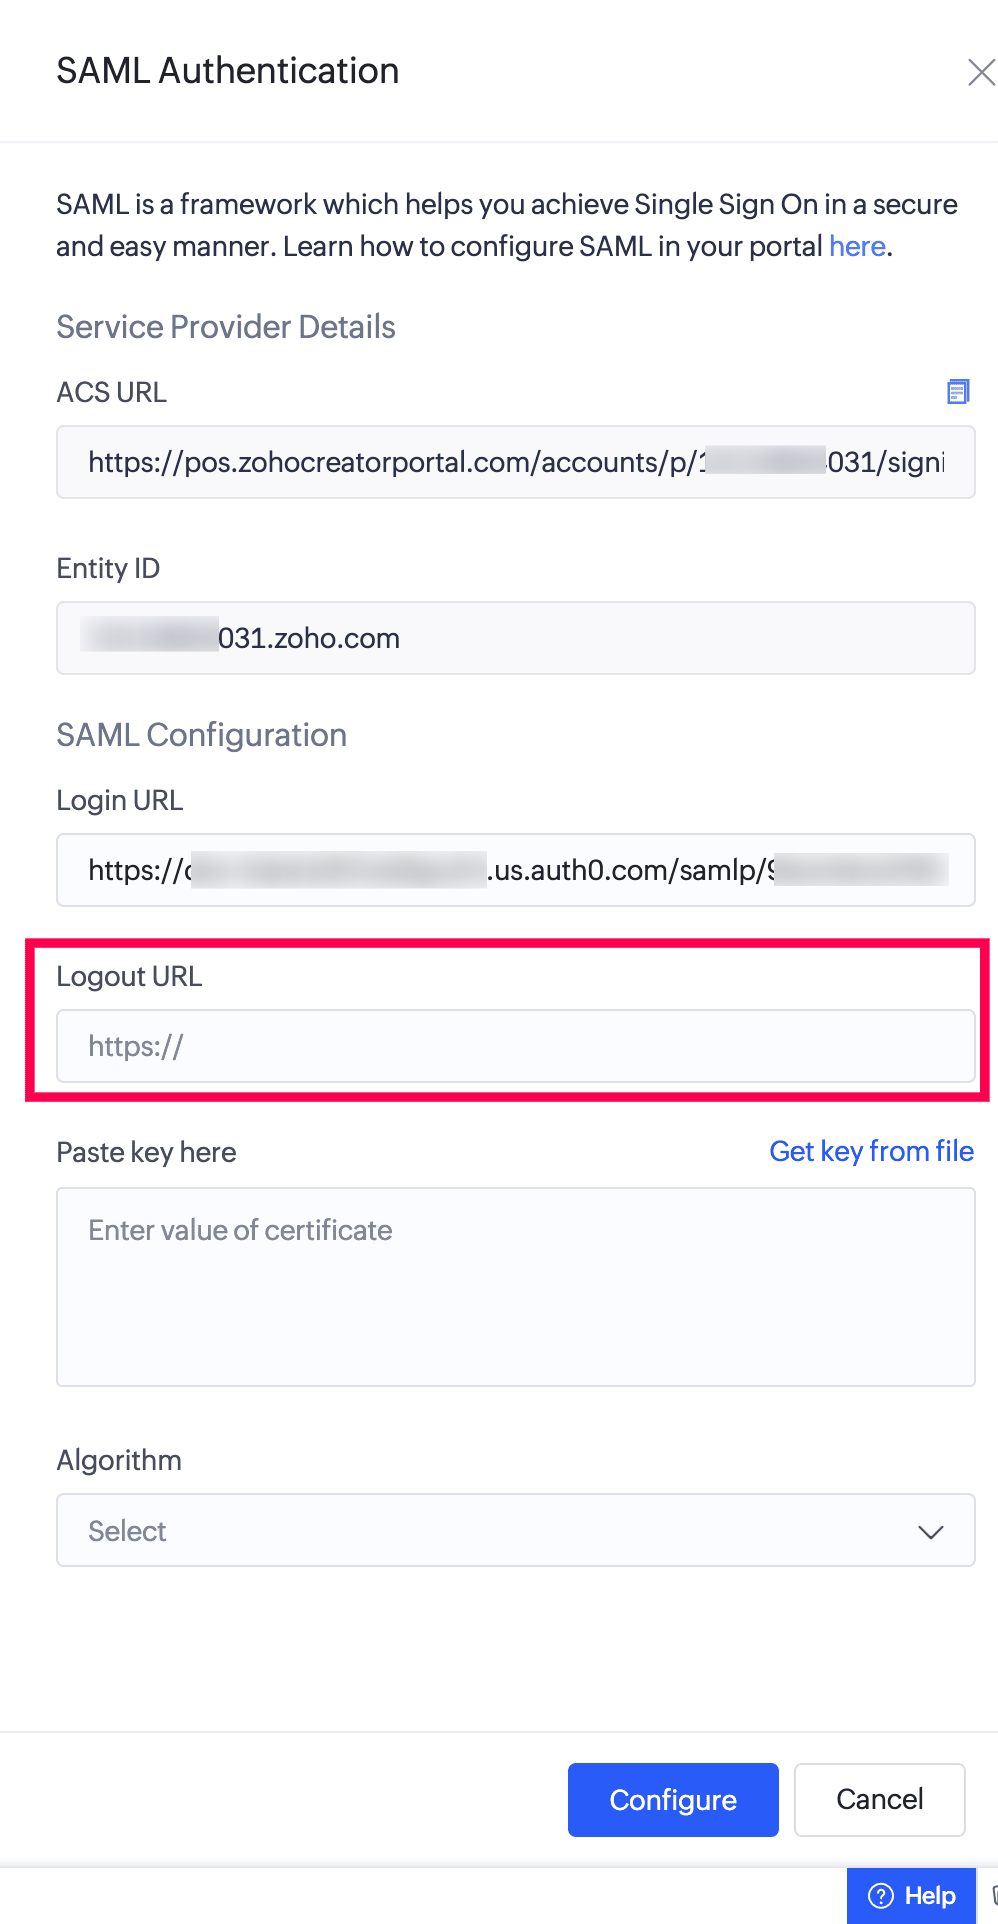Image resolution: width=998 pixels, height=1924 pixels.
Task: Click the 'Get key from file' link
Action: (x=871, y=1151)
